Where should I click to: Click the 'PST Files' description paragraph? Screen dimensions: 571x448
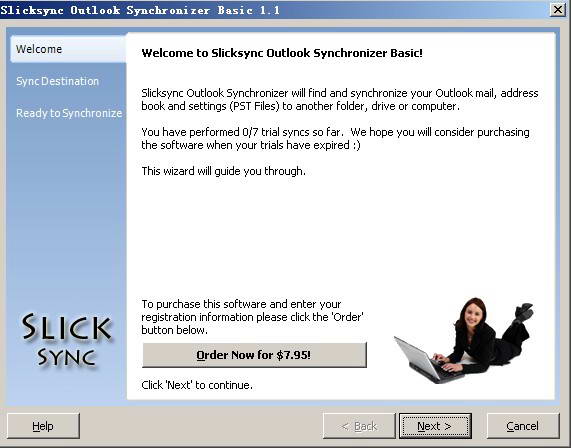339,99
